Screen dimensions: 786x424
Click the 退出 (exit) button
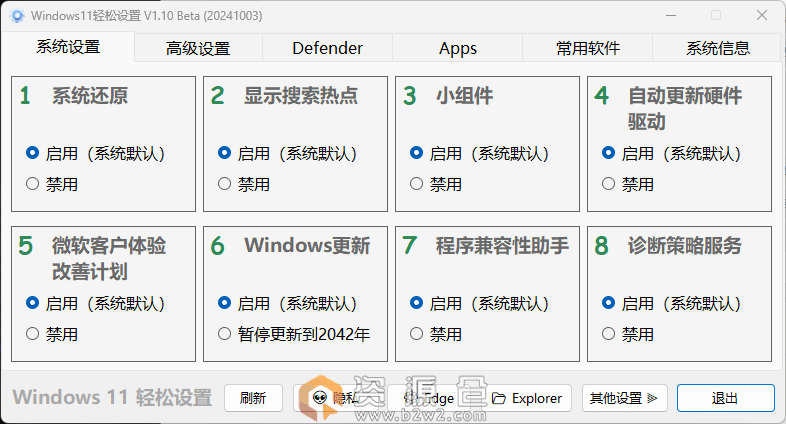[x=725, y=398]
